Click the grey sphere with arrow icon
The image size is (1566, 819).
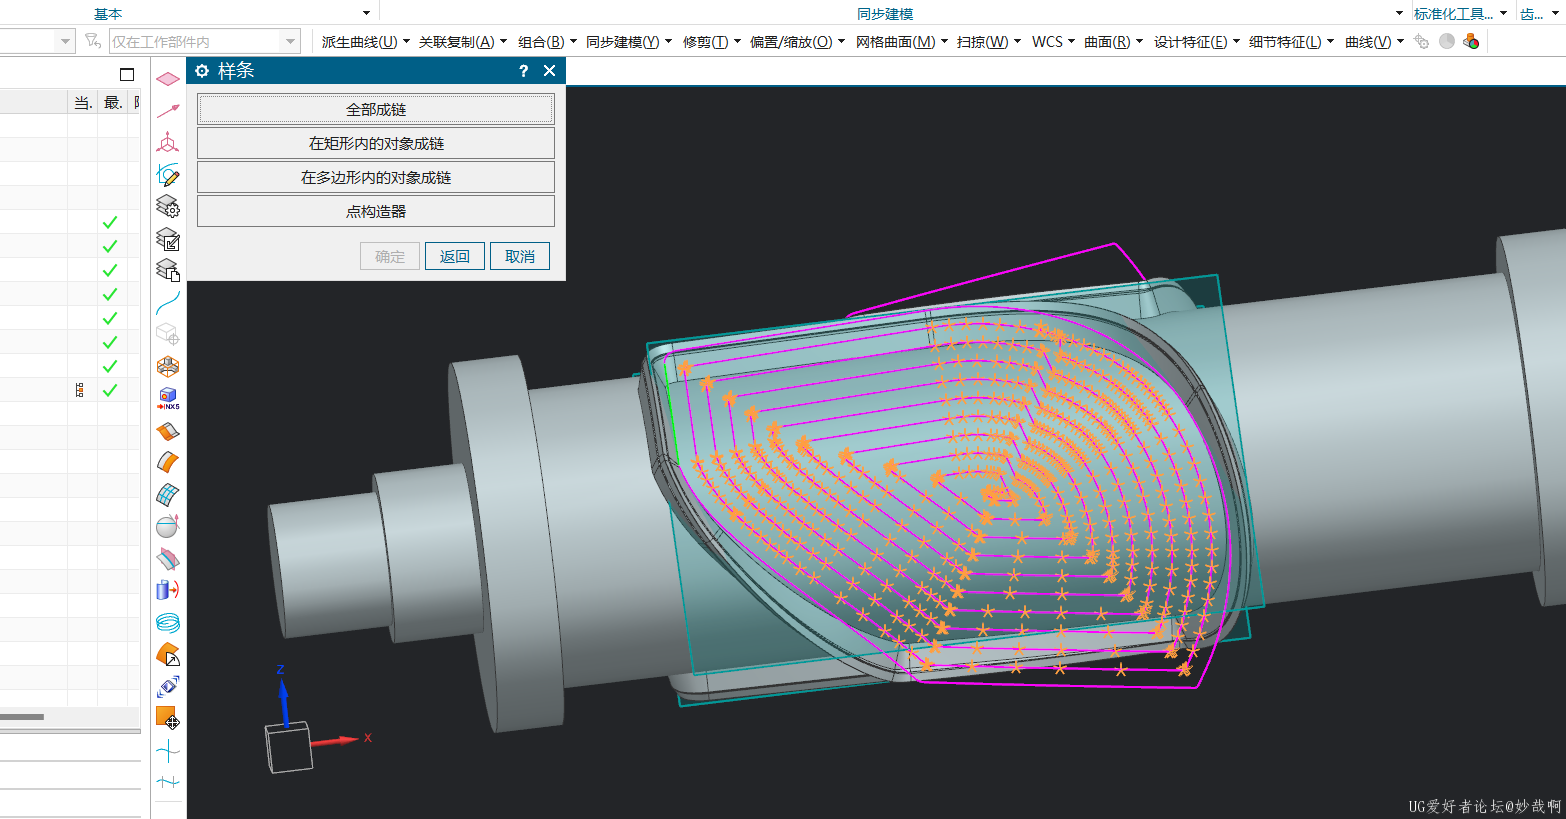click(168, 526)
